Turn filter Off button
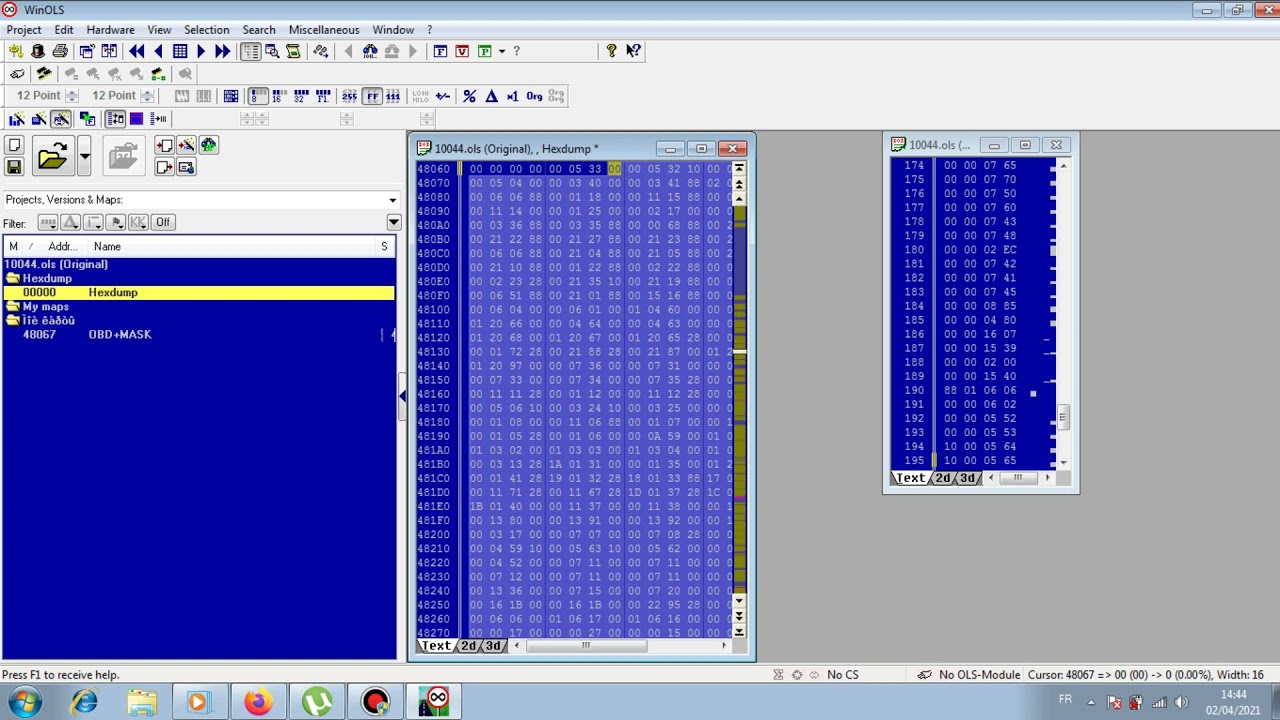Viewport: 1280px width, 720px height. click(163, 222)
